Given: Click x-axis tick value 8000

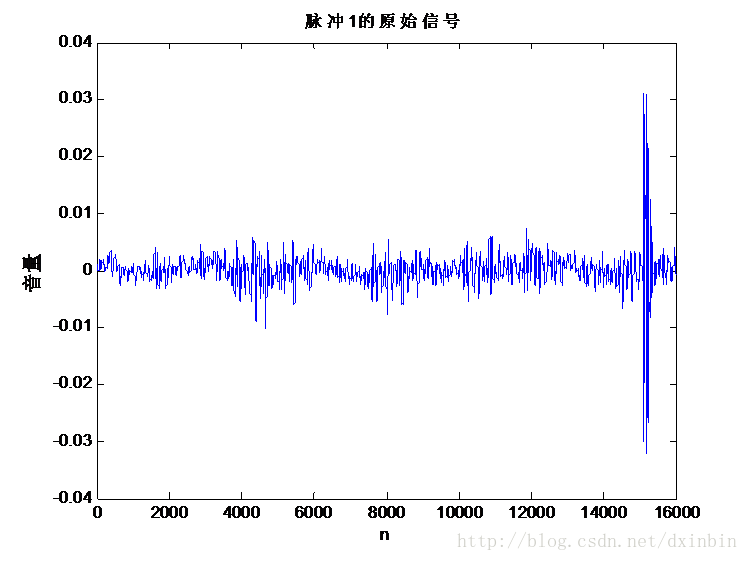Looking at the screenshot, I should [386, 513].
